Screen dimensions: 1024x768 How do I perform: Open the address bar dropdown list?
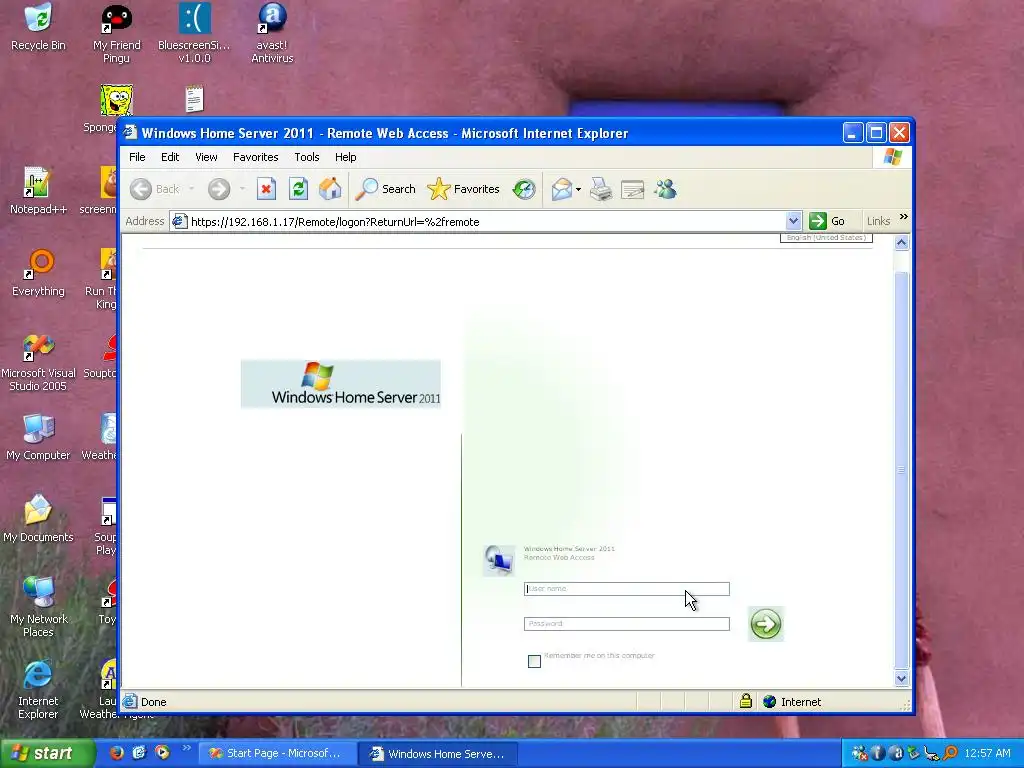[793, 221]
